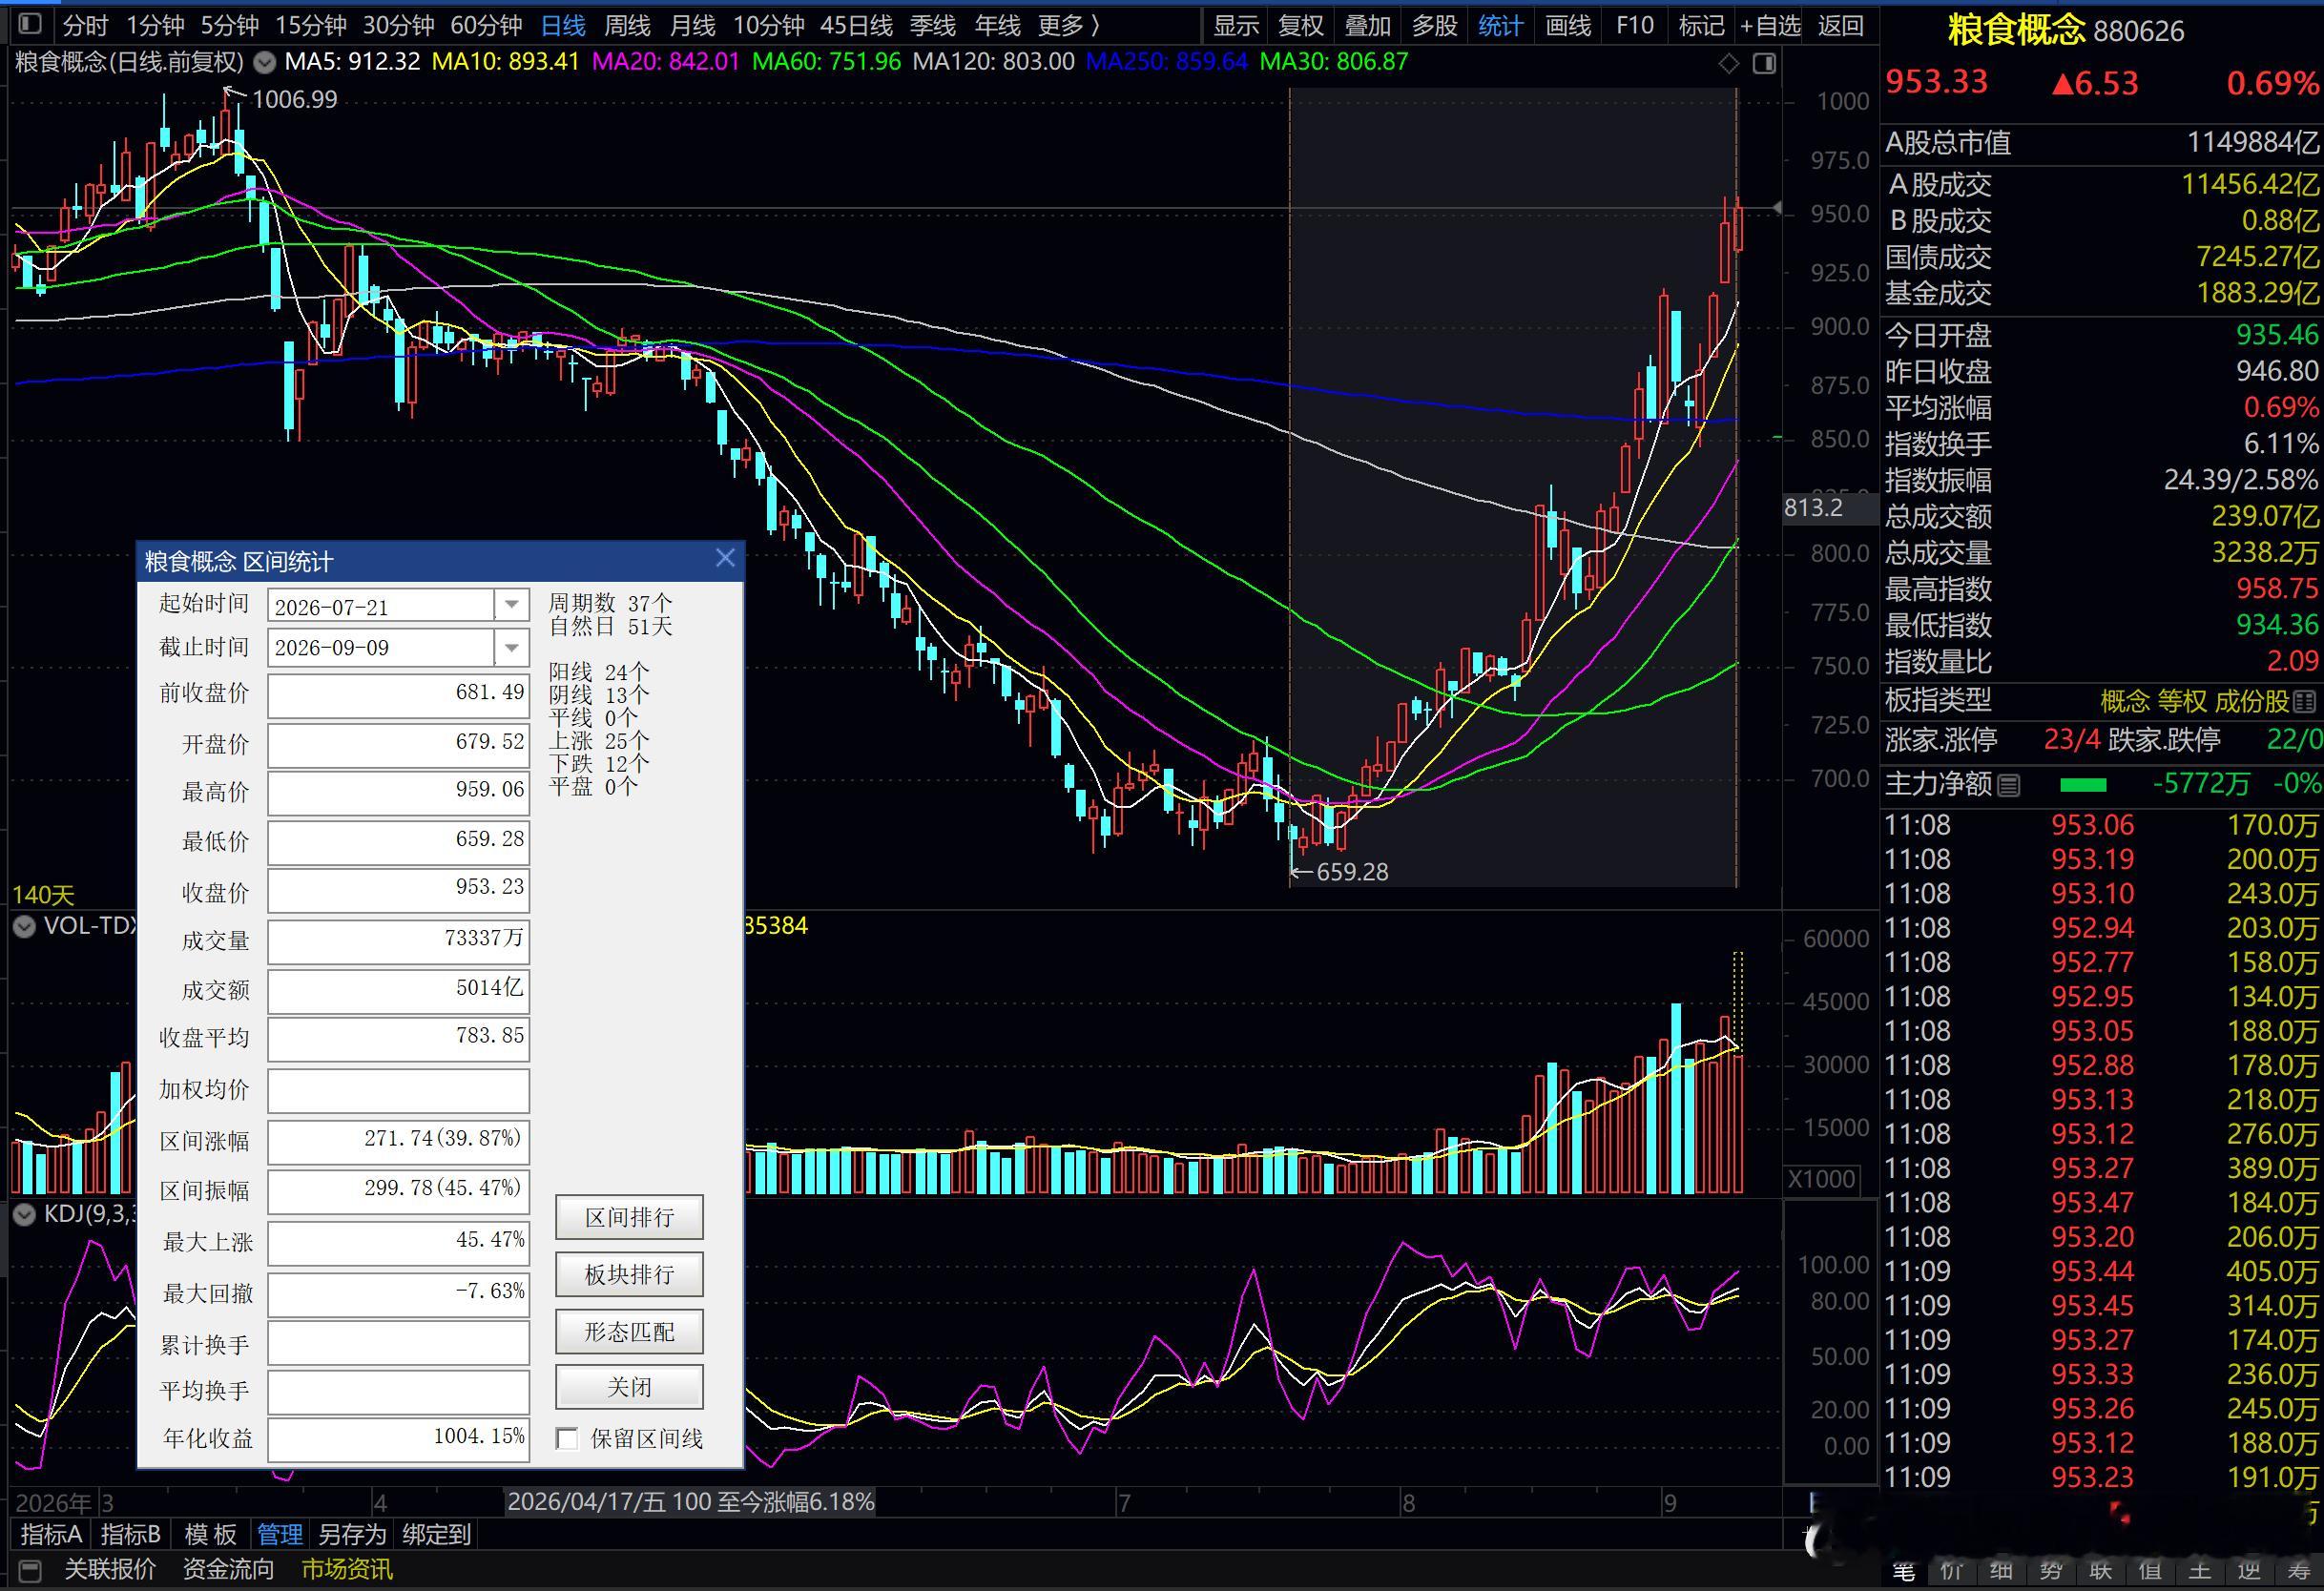Select the 季线 period tab

pyautogui.click(x=933, y=25)
